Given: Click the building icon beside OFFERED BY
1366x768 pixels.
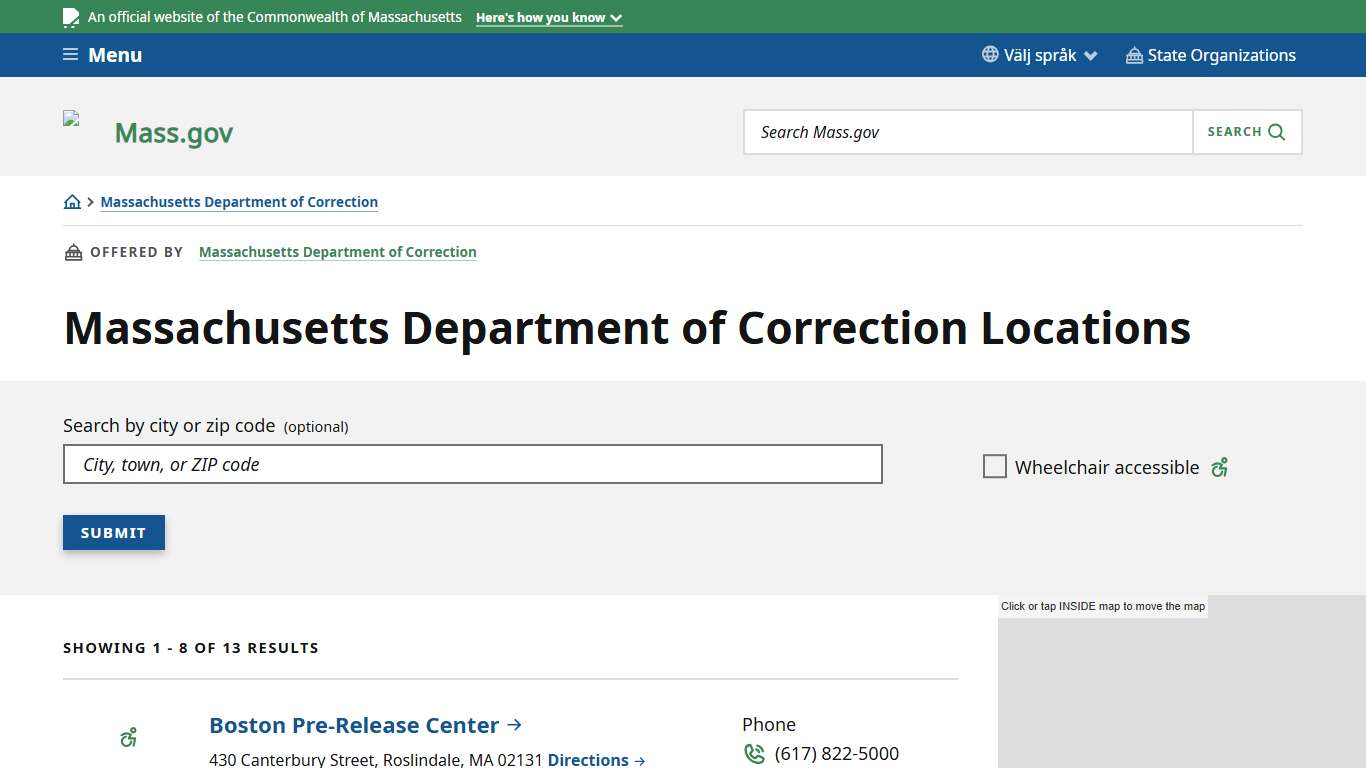Looking at the screenshot, I should click(73, 251).
